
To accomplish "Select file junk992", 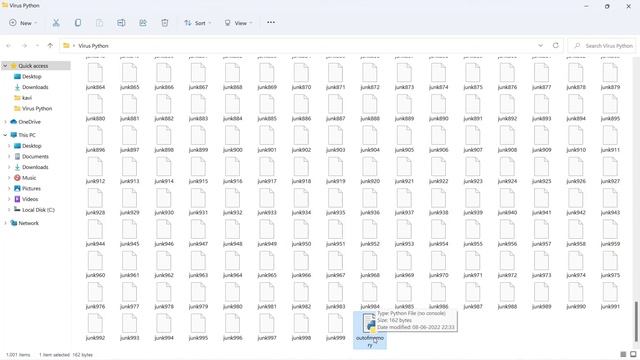I will click(x=96, y=328).
